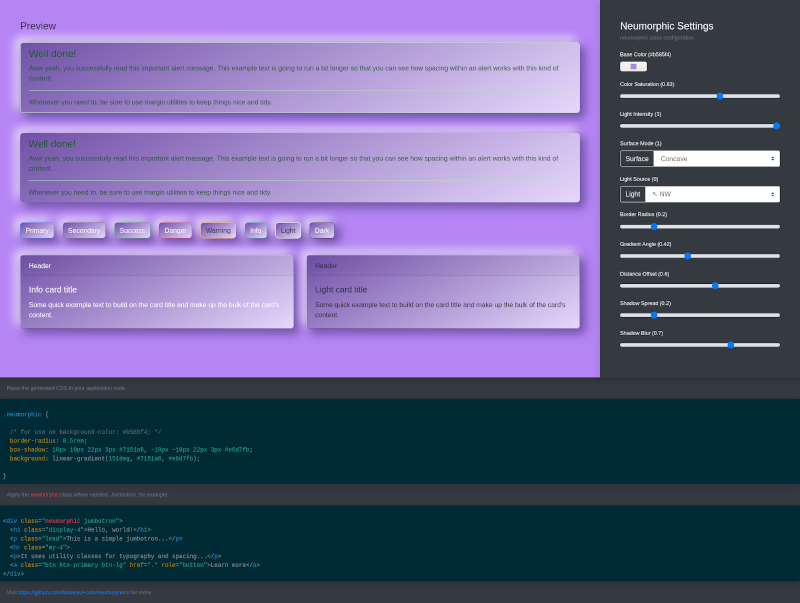Click the Primary button in the preview
The image size is (800, 603).
click(x=37, y=230)
